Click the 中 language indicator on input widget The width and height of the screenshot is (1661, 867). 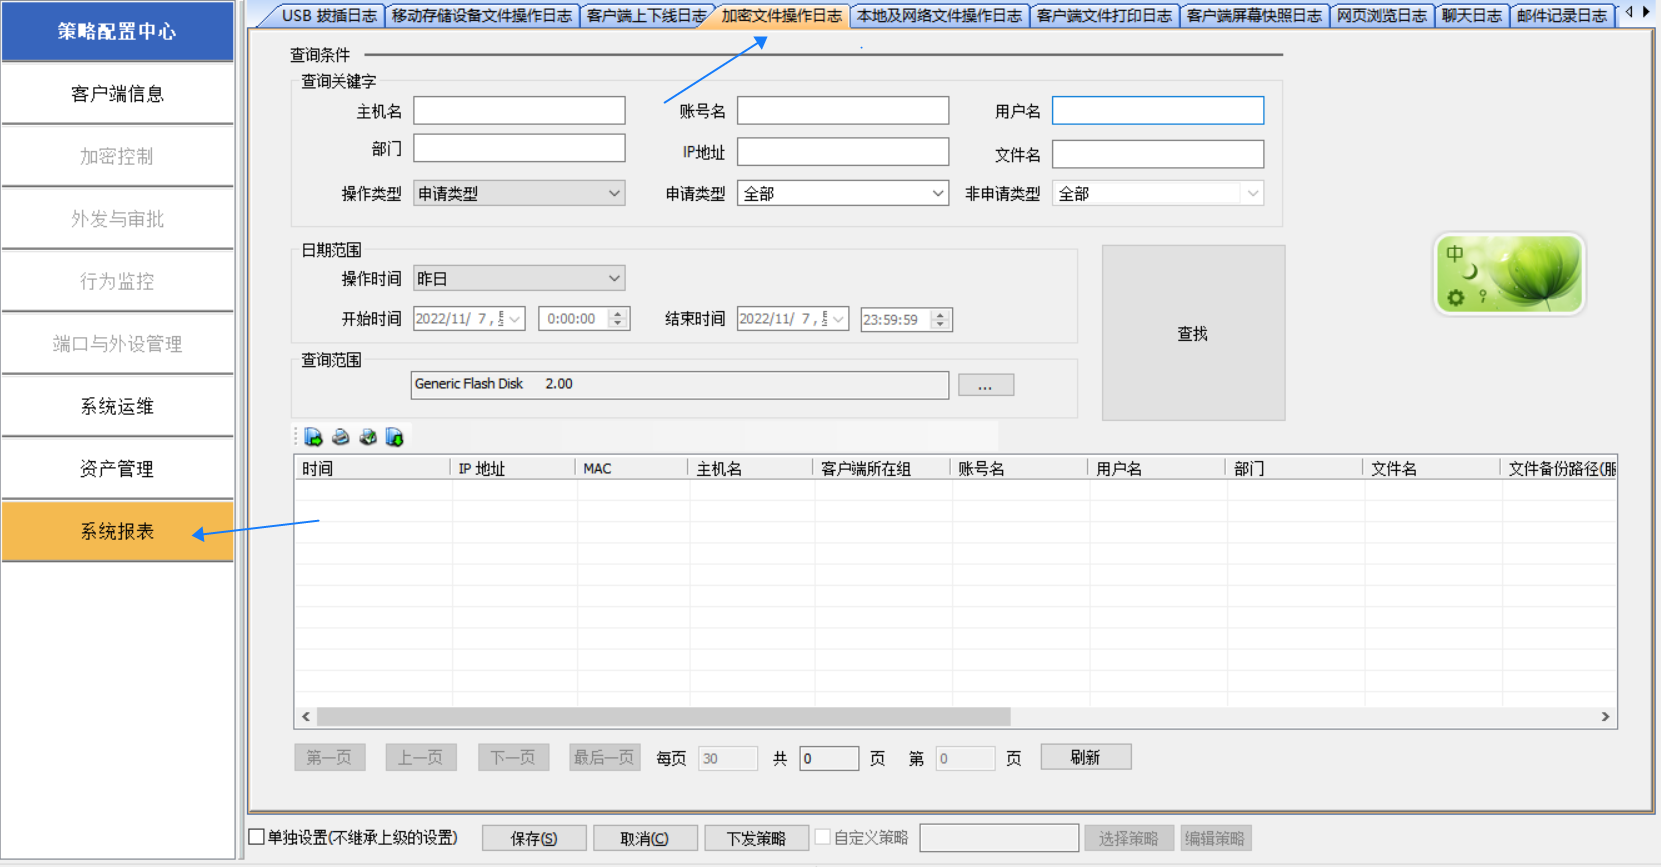(1455, 254)
